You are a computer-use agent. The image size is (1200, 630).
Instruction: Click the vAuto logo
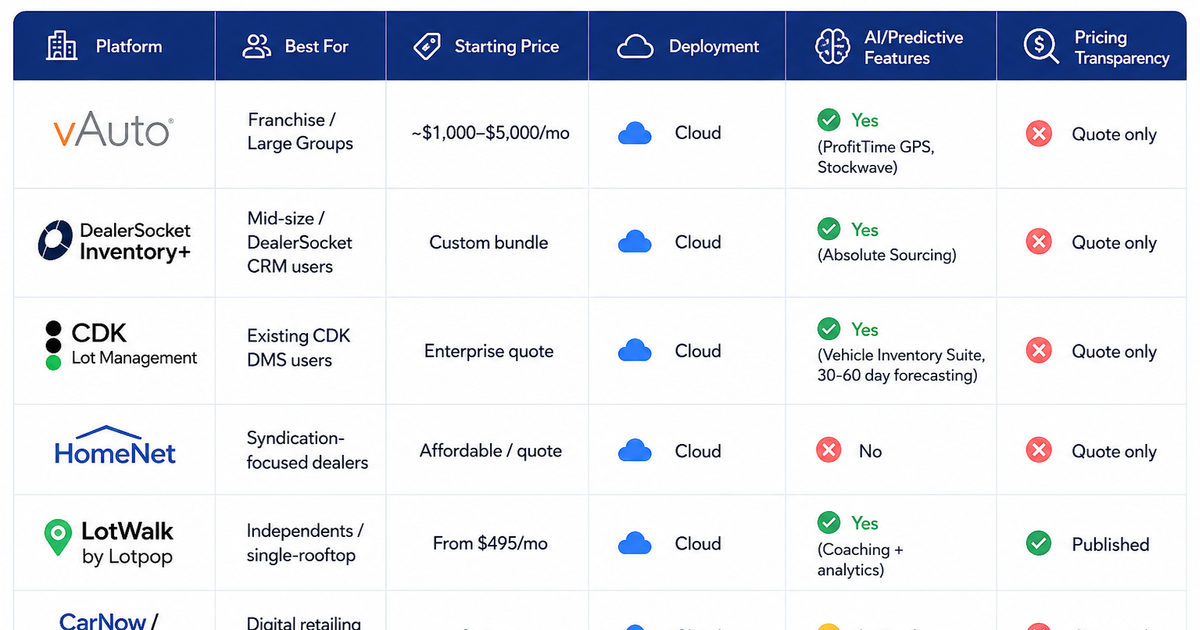click(x=113, y=131)
